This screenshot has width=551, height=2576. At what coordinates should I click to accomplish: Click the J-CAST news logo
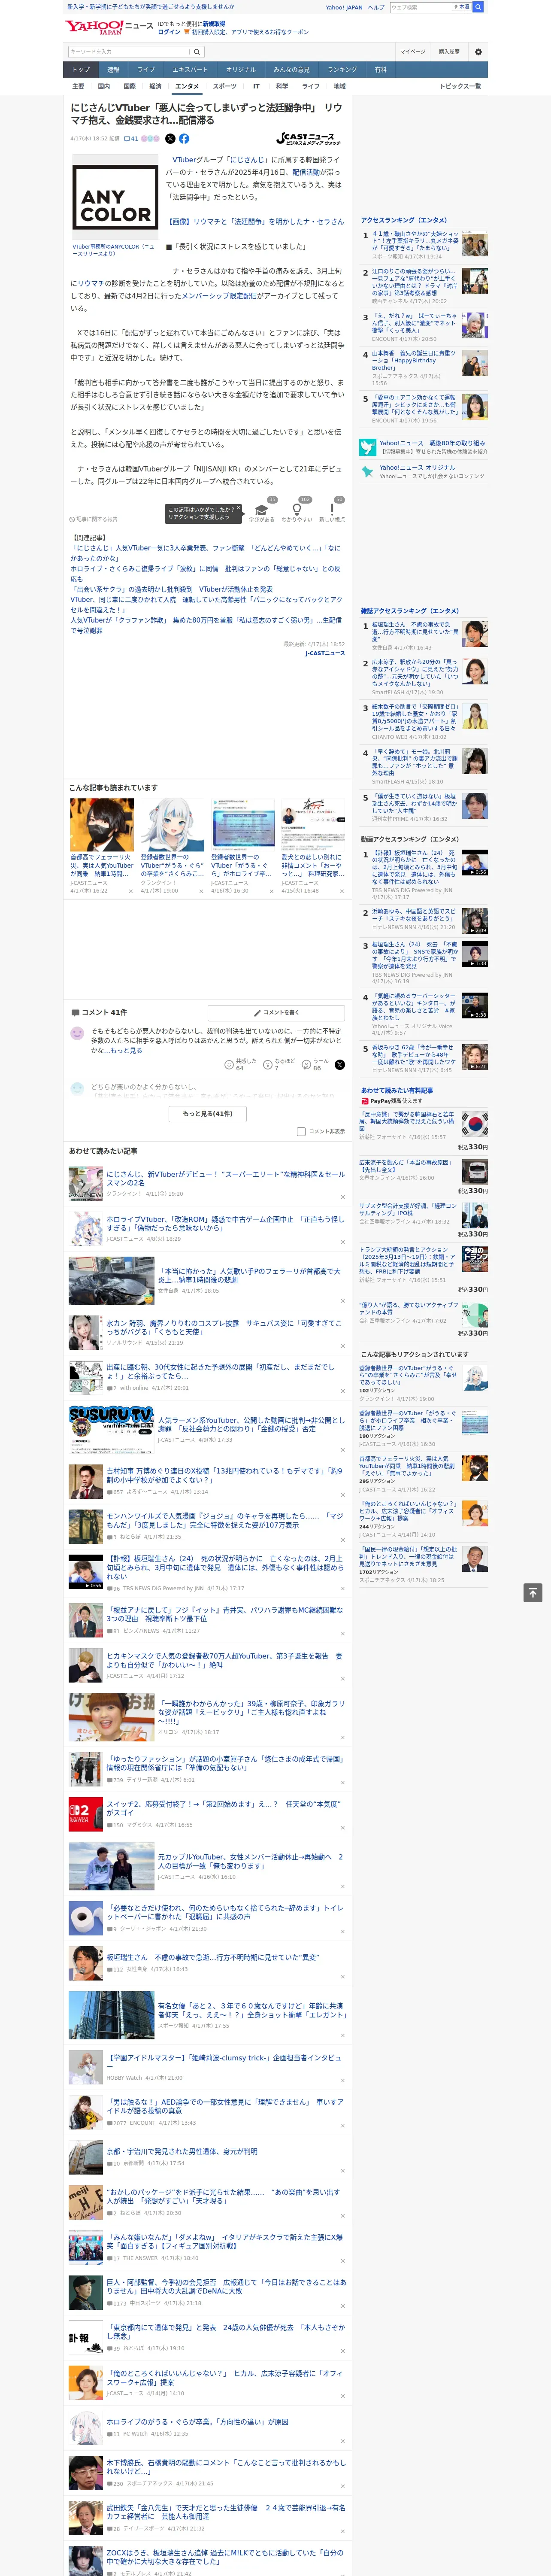pyautogui.click(x=309, y=139)
